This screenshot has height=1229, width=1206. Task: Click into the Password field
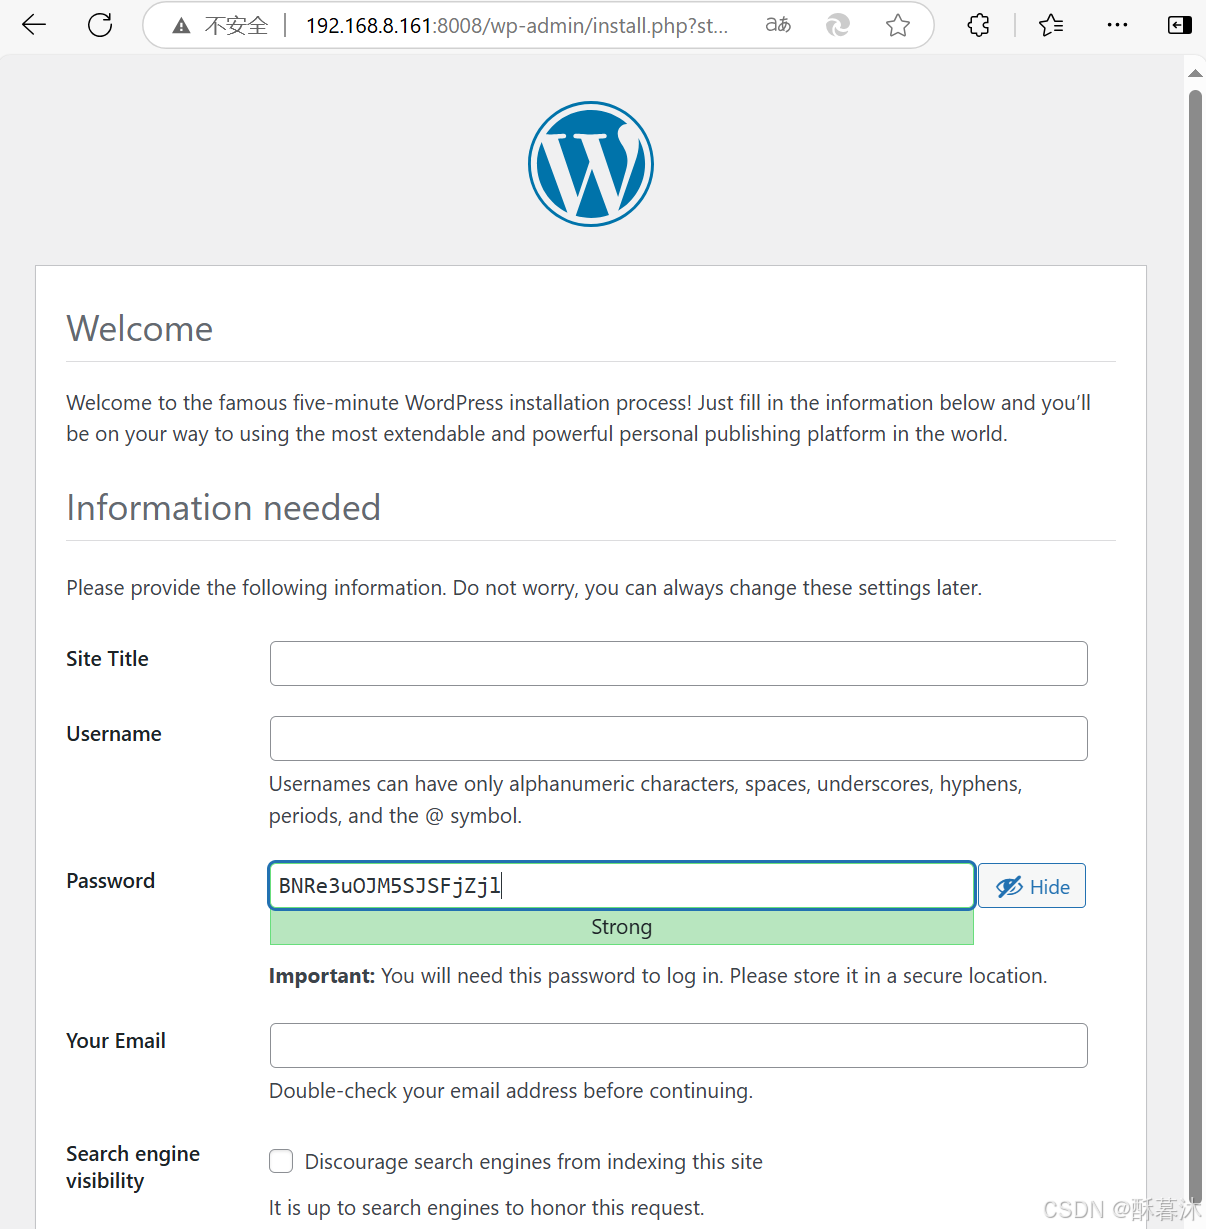(622, 886)
